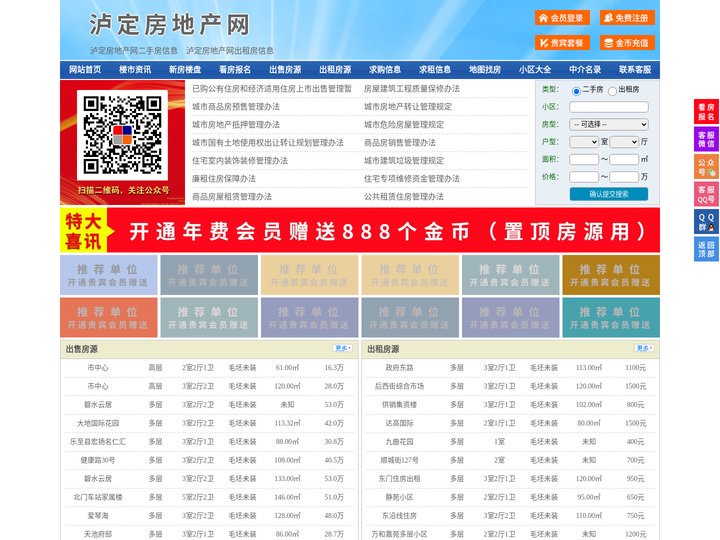
Task: Open the 健康路30号 sale listing
Action: click(x=98, y=460)
